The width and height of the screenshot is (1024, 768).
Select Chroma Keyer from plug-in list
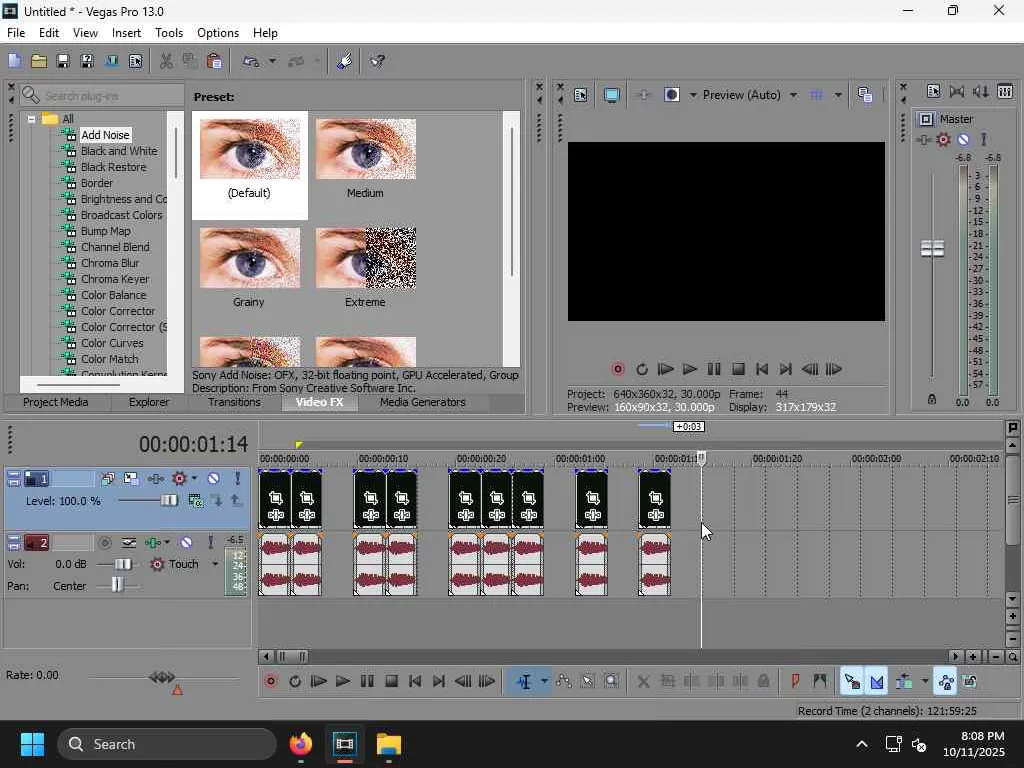pos(114,279)
